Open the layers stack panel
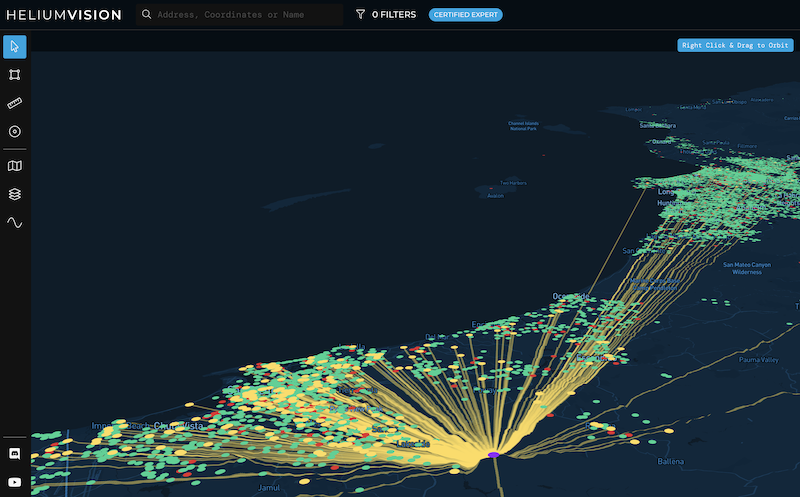800x497 pixels. [15, 194]
